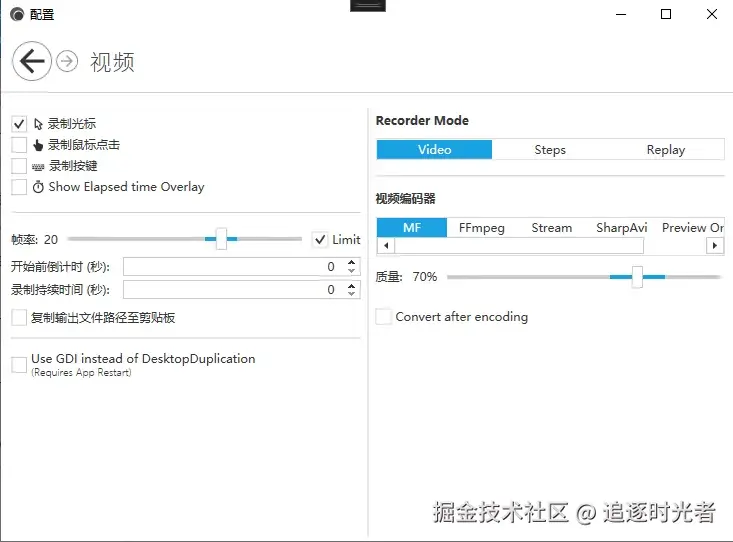Select the SharpAvi encoder tab

621,228
